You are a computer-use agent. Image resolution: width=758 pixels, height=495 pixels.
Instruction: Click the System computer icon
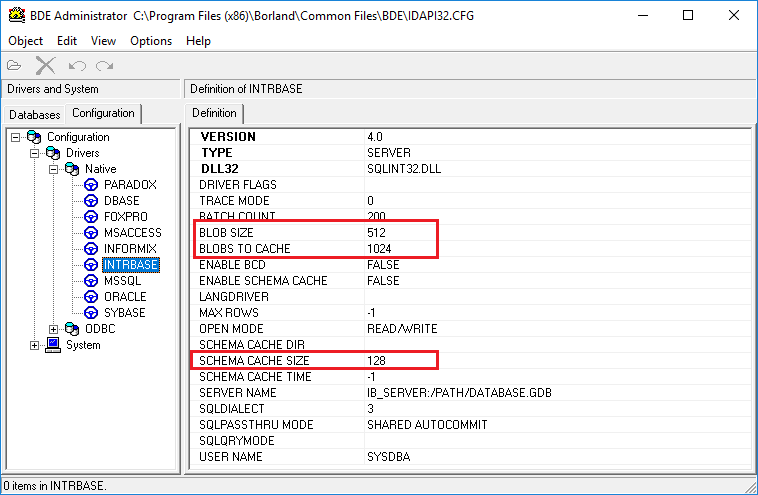(53, 345)
